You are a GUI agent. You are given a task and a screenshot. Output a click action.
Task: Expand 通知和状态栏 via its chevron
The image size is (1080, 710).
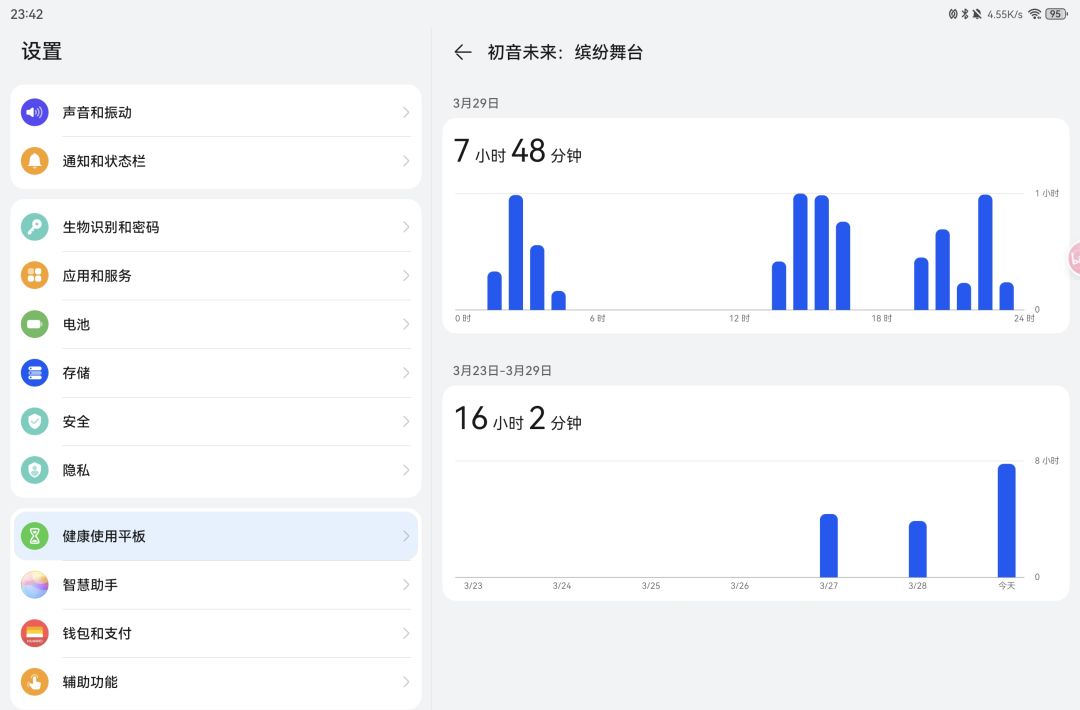(406, 161)
